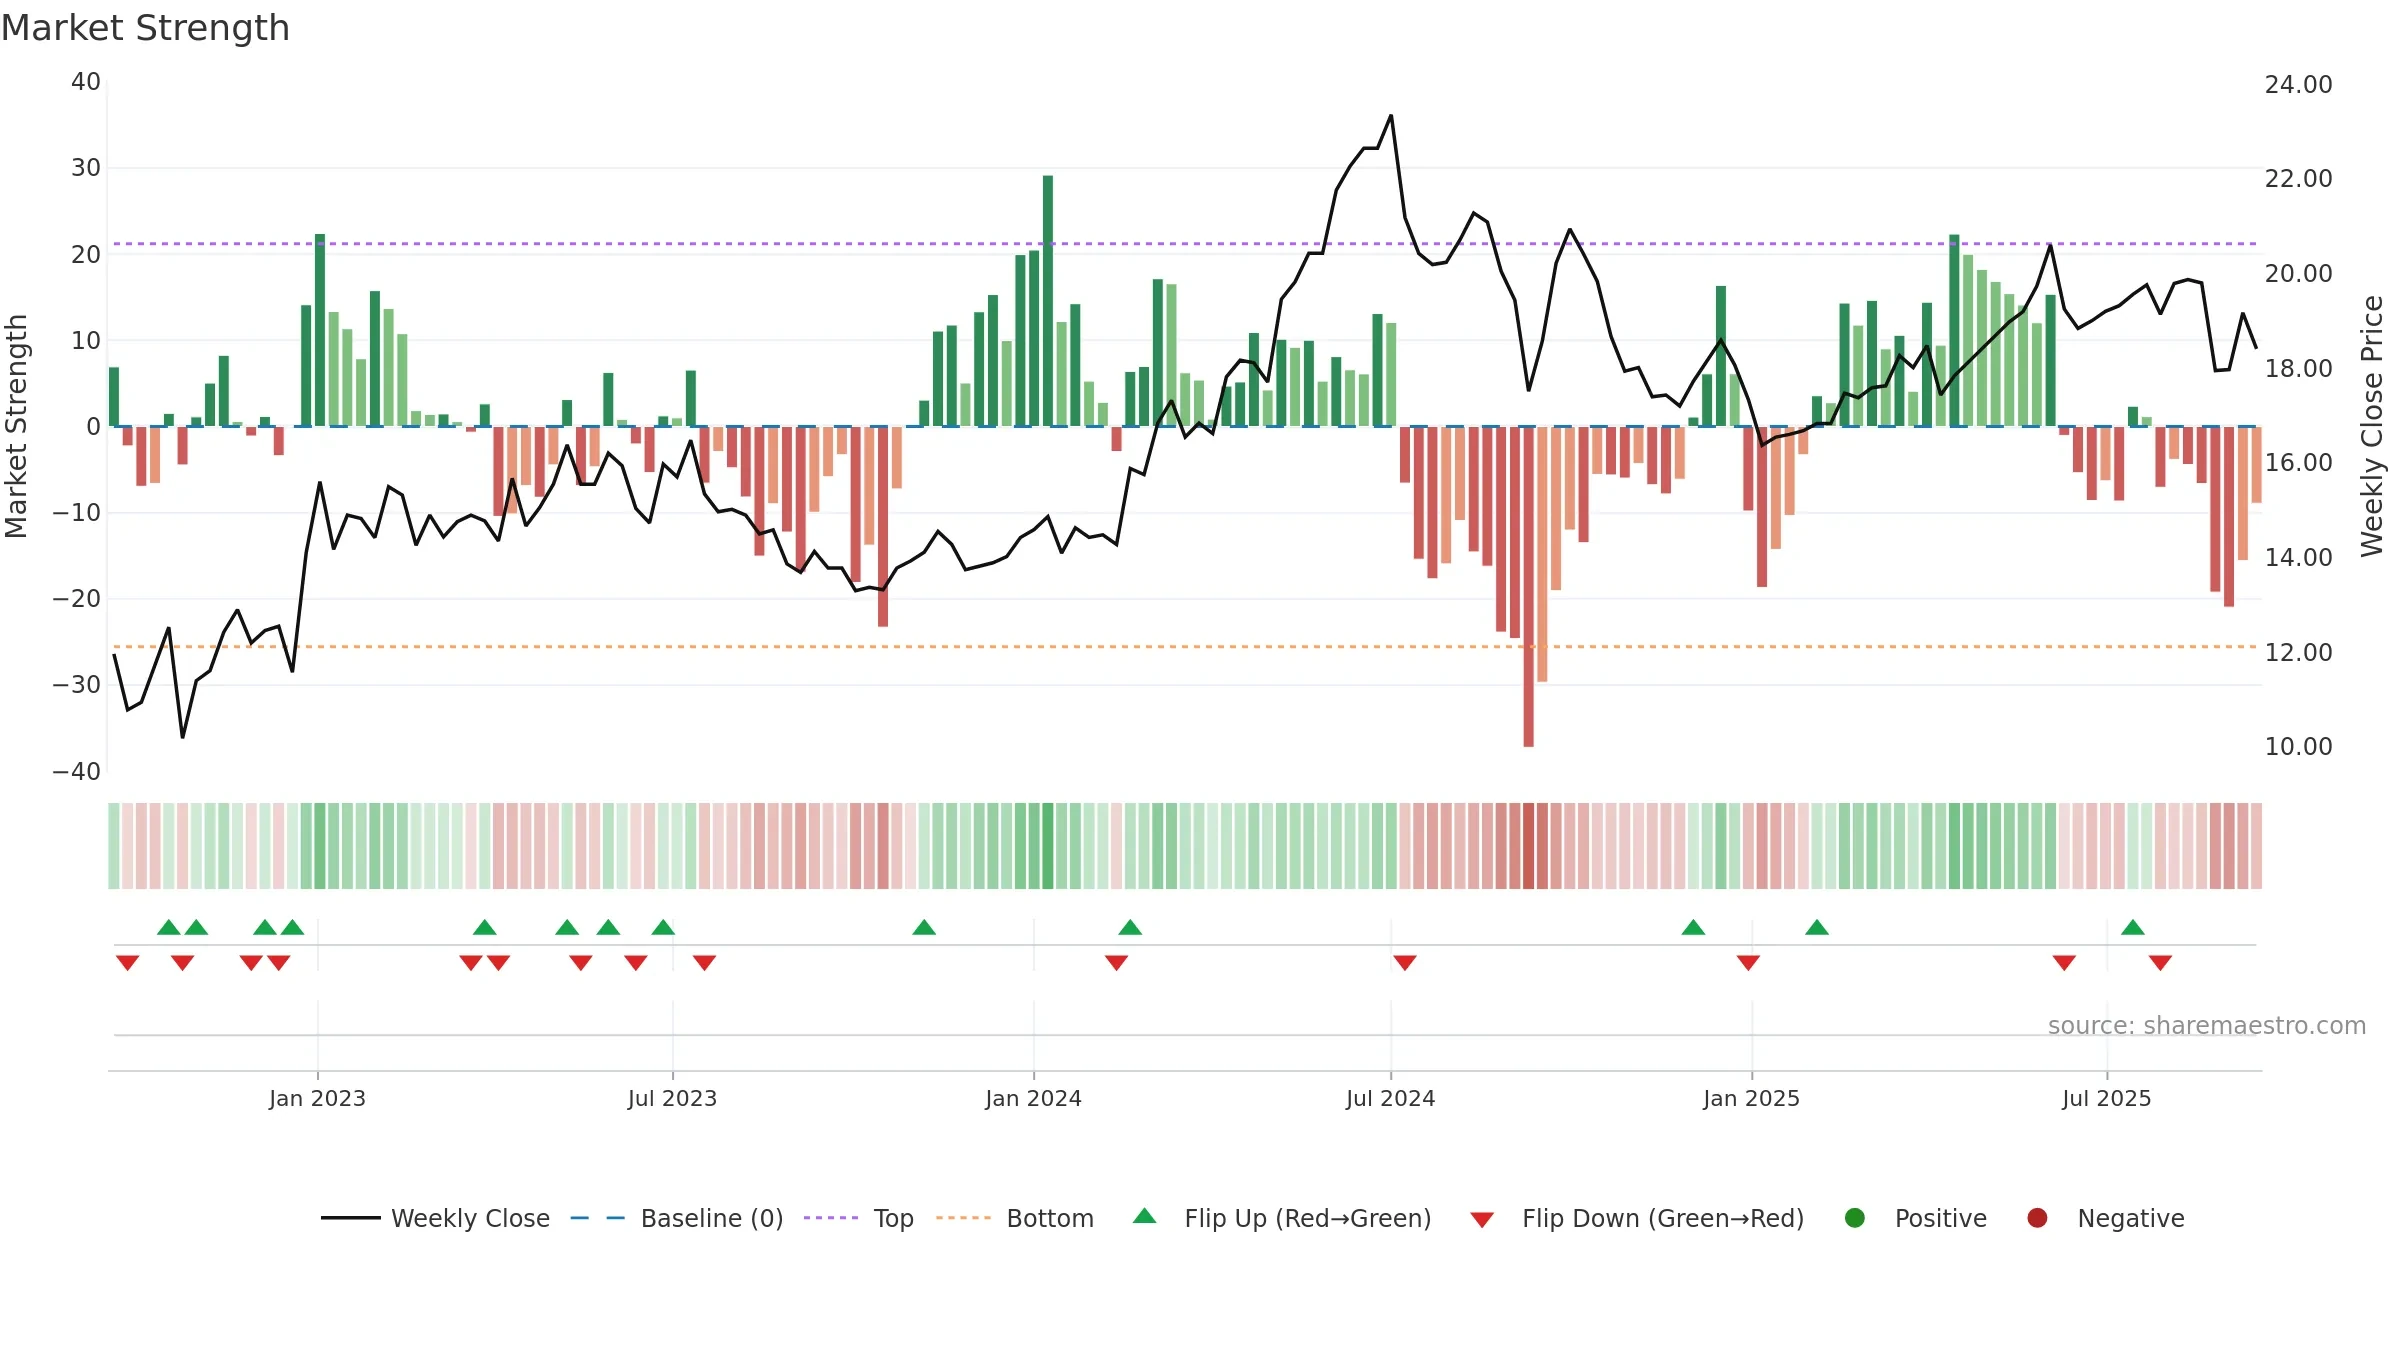
Task: Click the last red flip-down marker after Jul 2025
Action: 2160,963
